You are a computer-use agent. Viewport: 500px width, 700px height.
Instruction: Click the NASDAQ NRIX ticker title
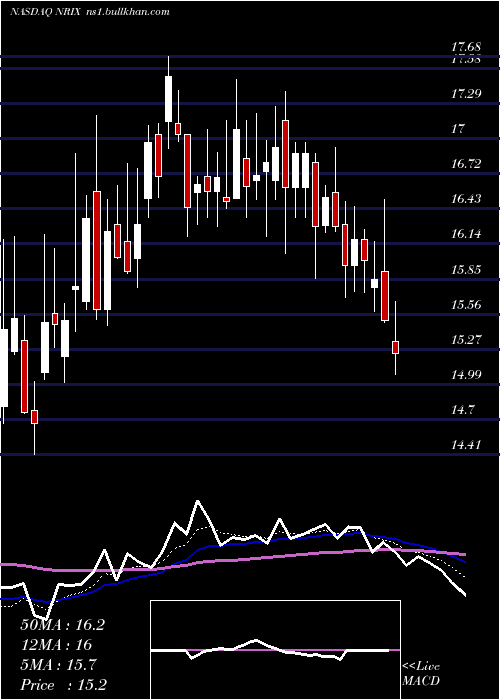coord(45,12)
